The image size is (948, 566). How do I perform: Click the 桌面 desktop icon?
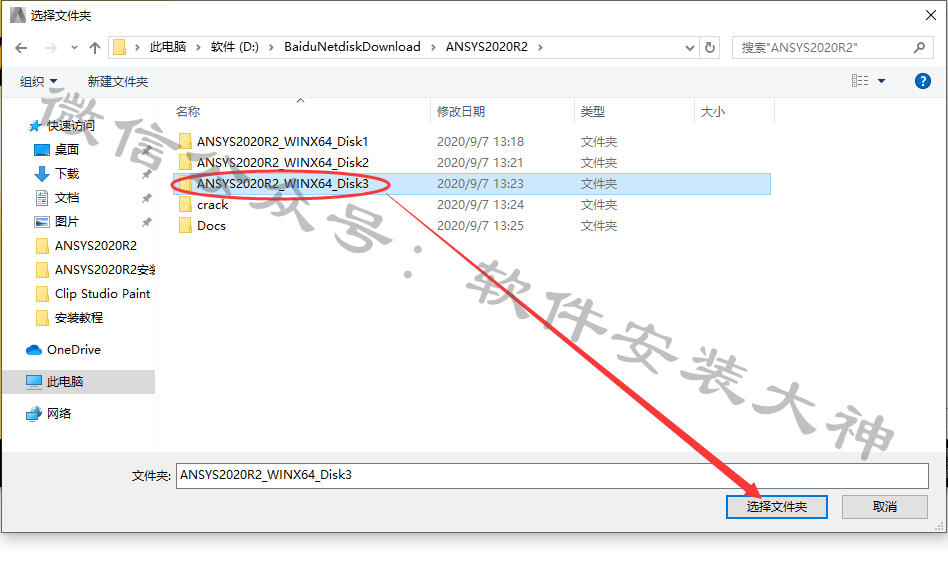tap(42, 150)
